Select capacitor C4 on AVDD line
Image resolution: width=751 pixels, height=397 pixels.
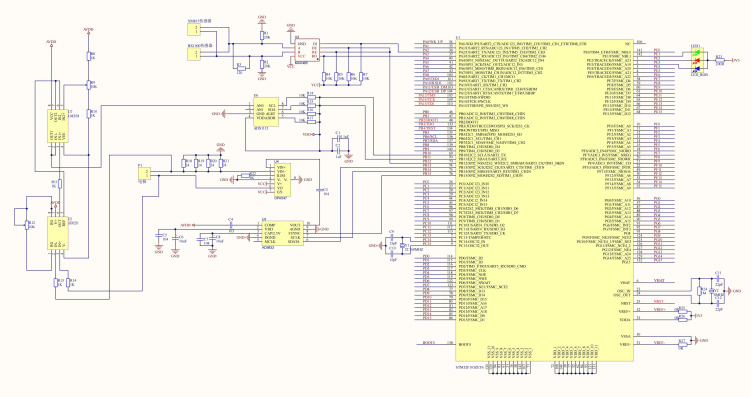tap(231, 225)
